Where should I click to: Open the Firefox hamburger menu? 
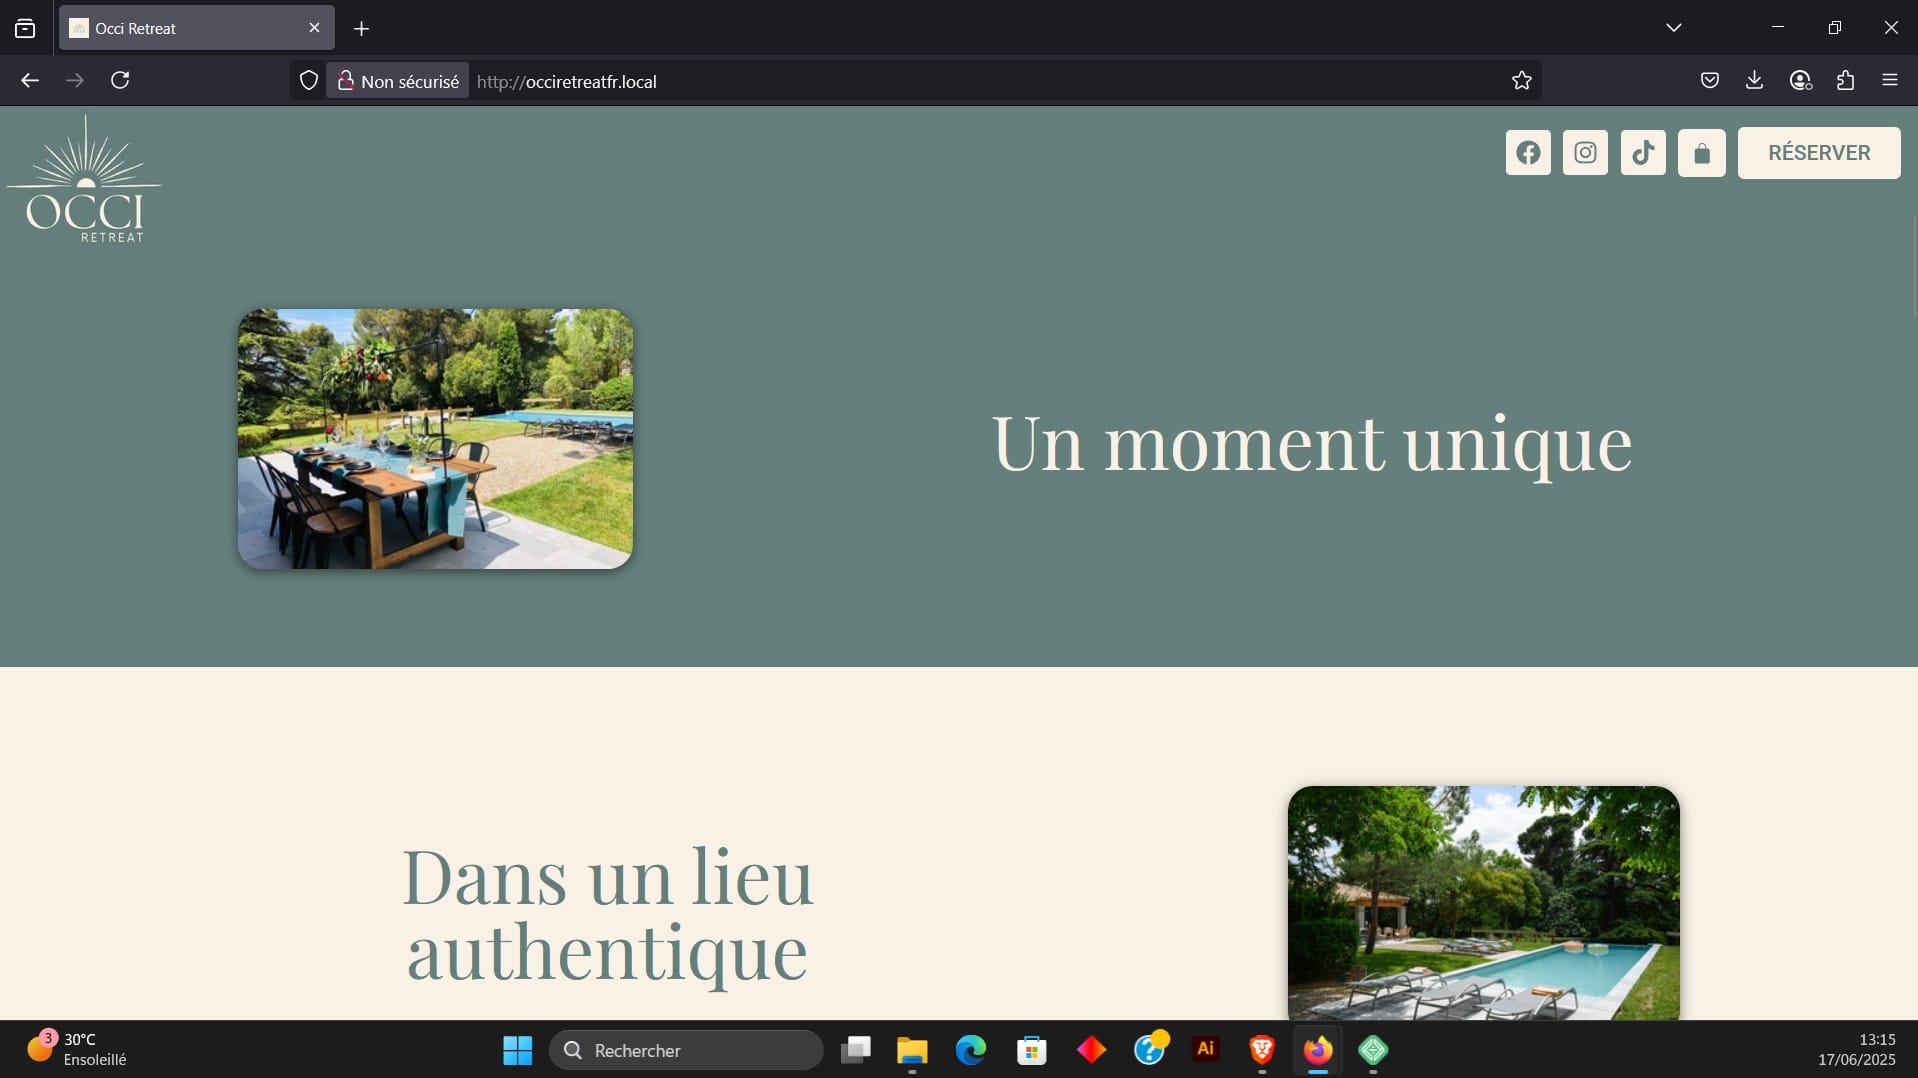pyautogui.click(x=1890, y=81)
